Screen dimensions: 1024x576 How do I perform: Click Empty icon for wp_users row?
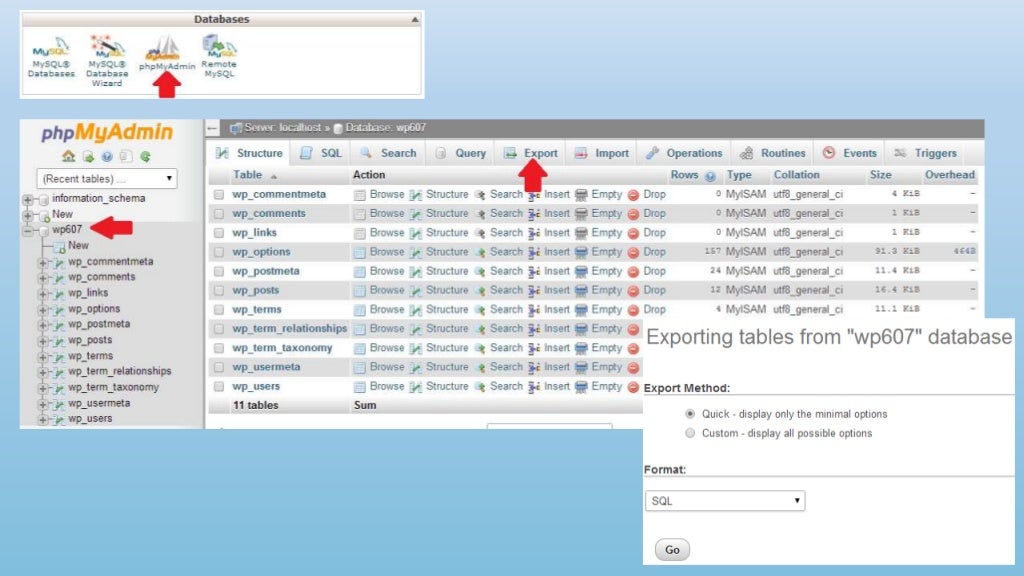[x=581, y=387]
